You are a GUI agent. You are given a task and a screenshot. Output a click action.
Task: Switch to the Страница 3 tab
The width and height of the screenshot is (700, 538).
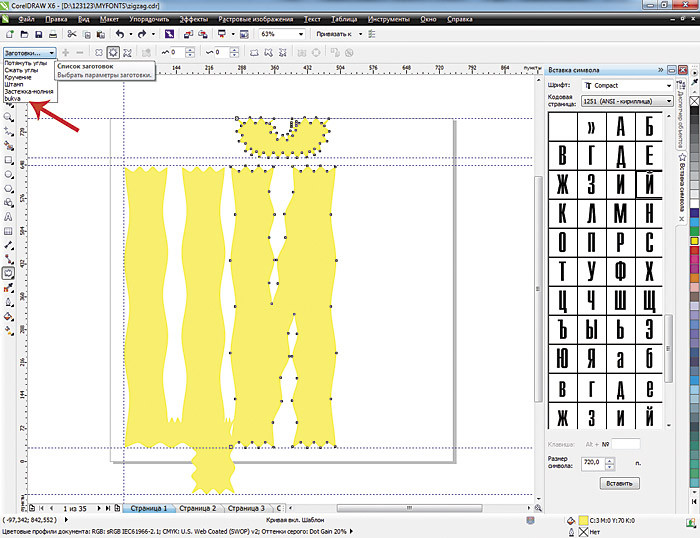[246, 508]
